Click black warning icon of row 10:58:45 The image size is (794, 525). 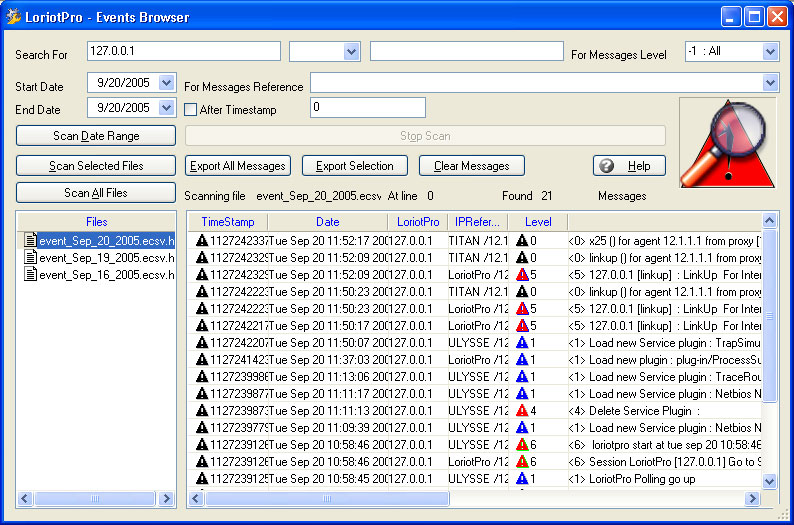coord(202,478)
